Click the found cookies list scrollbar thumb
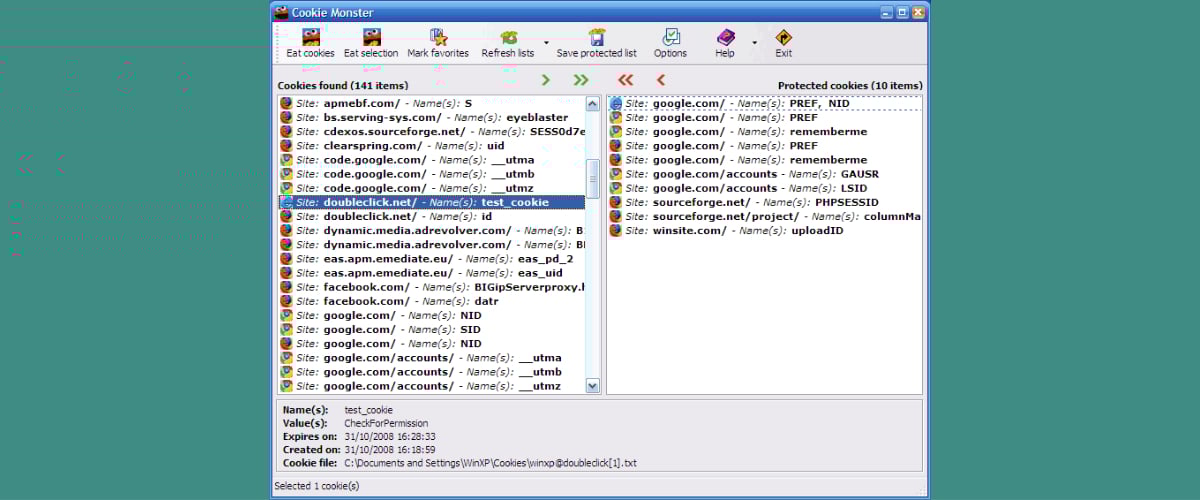 click(592, 178)
